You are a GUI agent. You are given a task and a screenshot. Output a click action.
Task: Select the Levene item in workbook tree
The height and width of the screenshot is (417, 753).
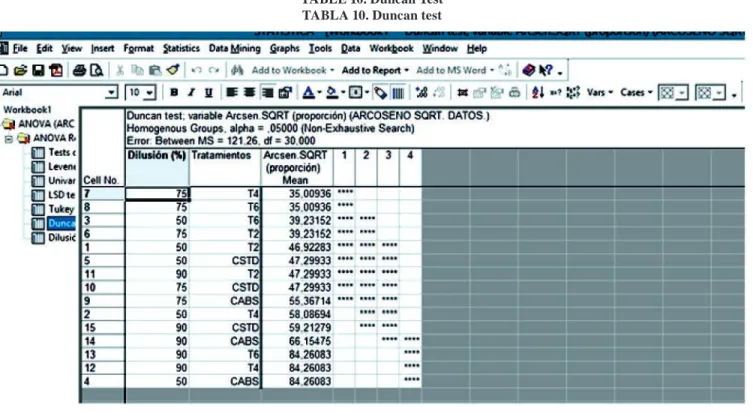pos(54,167)
